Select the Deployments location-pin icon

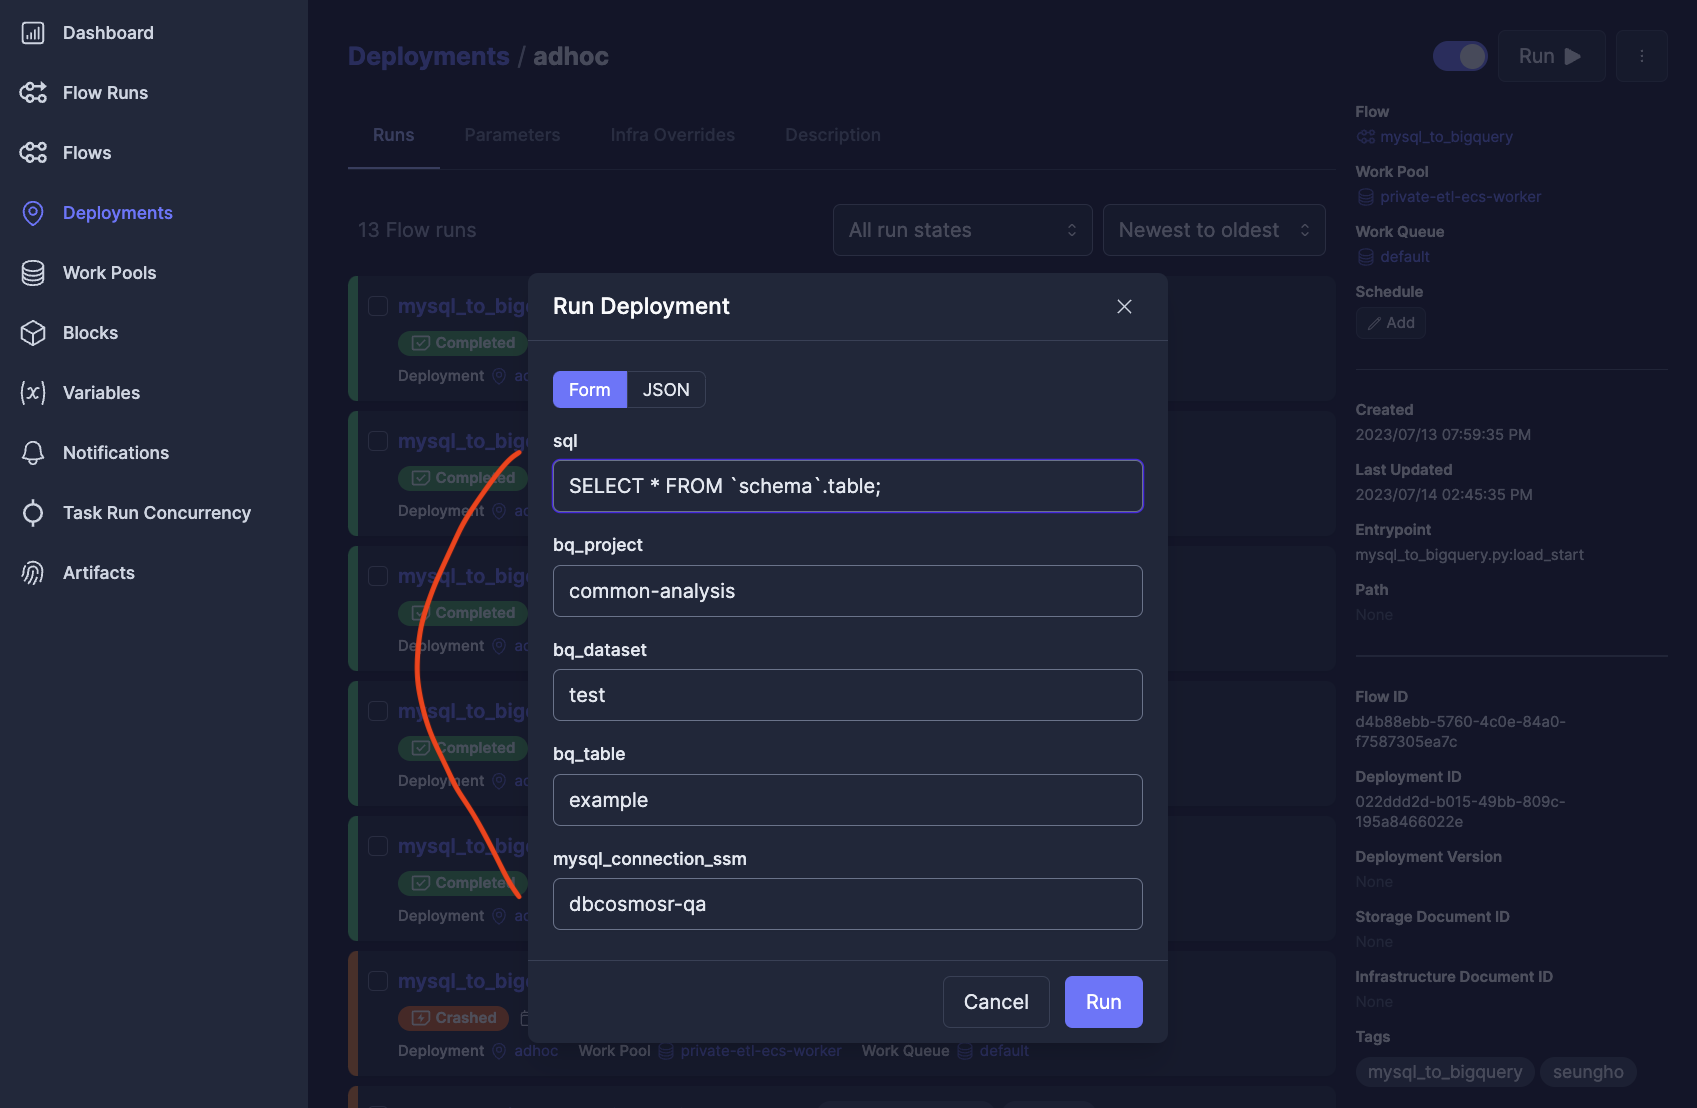tap(33, 213)
